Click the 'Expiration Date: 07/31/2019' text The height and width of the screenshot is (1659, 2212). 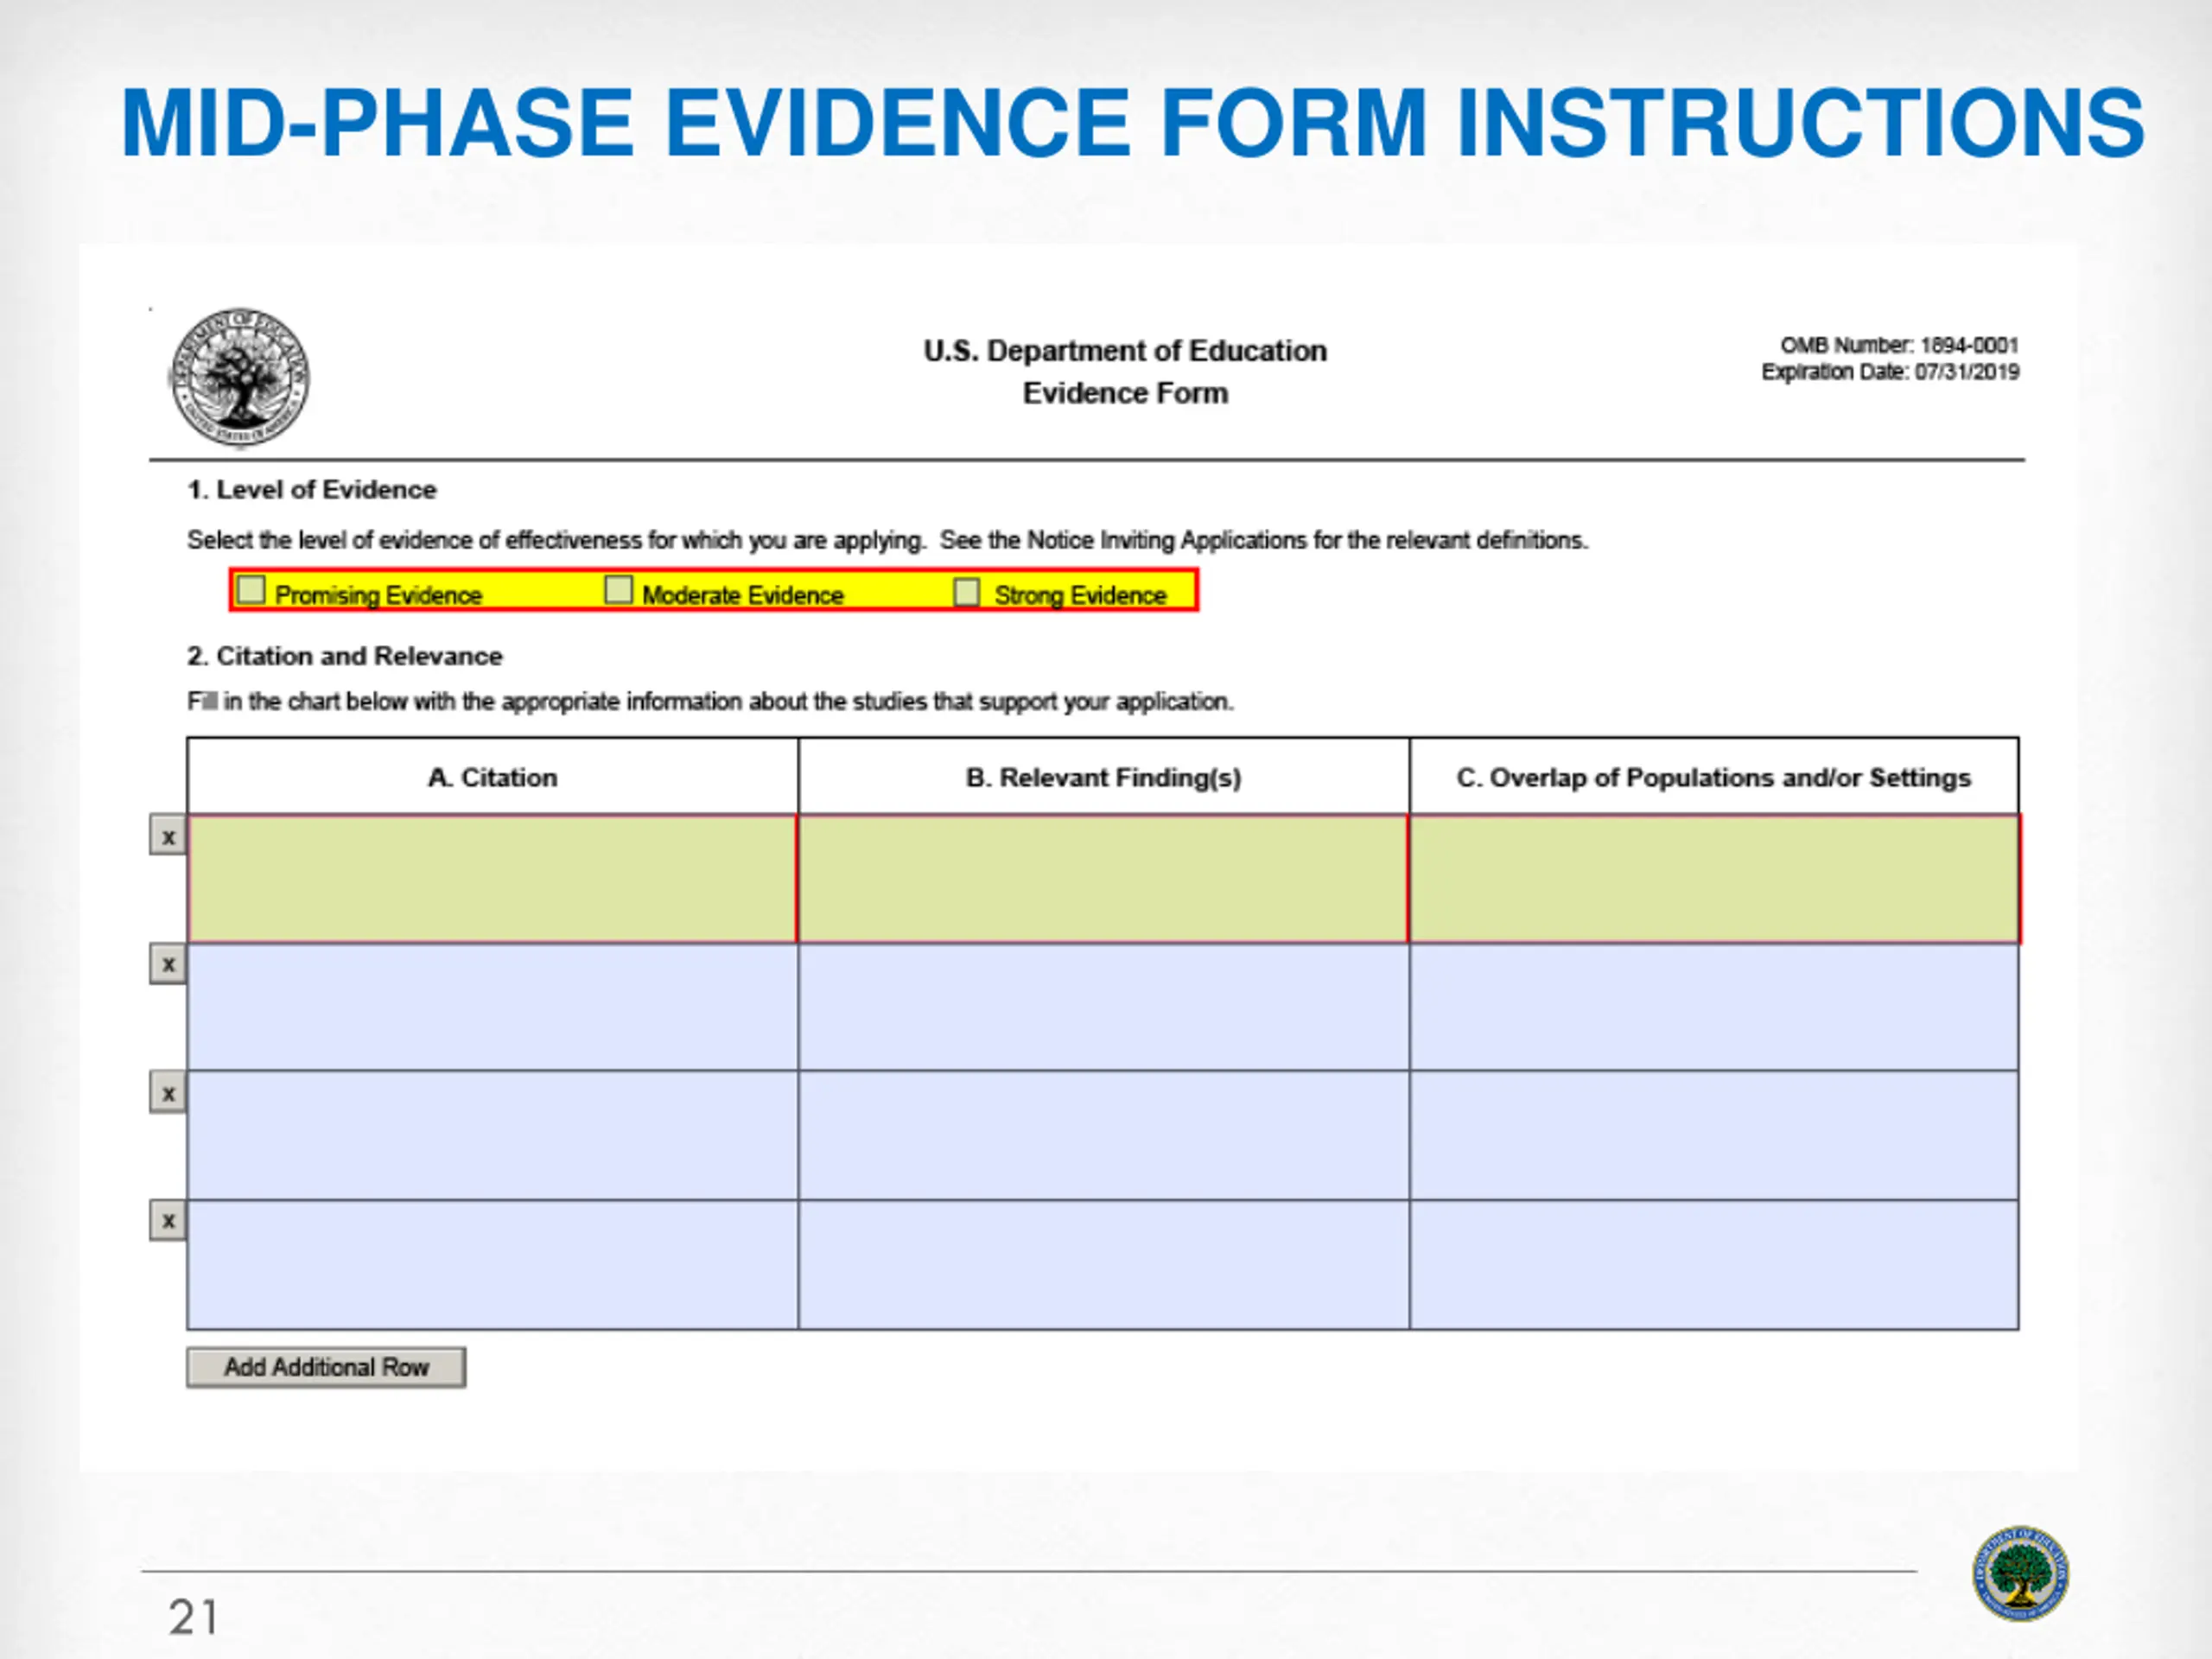(x=1890, y=372)
